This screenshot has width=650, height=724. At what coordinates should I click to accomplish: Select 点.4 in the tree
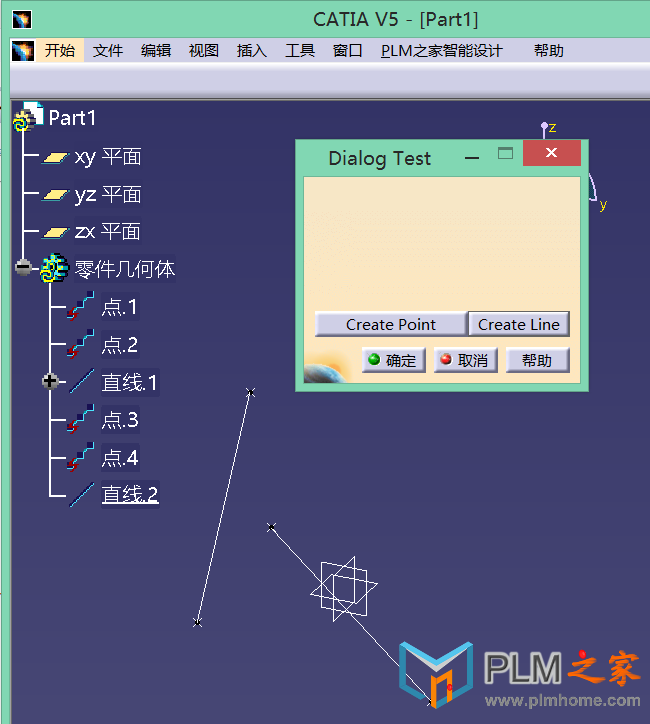pyautogui.click(x=120, y=458)
